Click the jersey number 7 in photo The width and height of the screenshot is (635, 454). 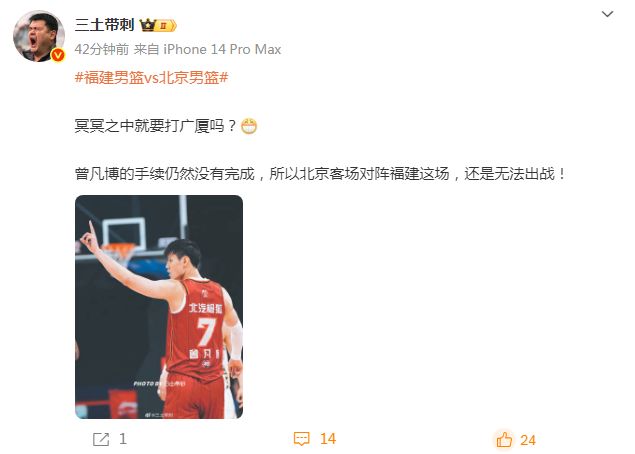(x=206, y=331)
